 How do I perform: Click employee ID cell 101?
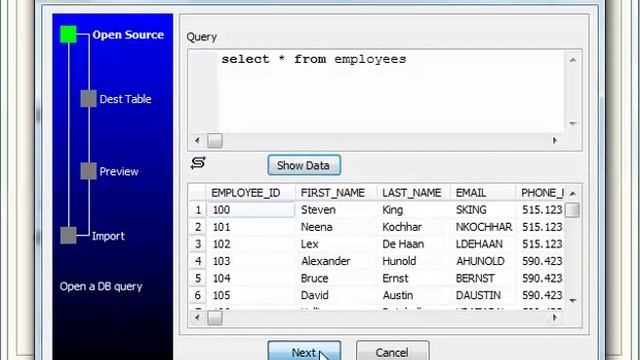[251, 227]
